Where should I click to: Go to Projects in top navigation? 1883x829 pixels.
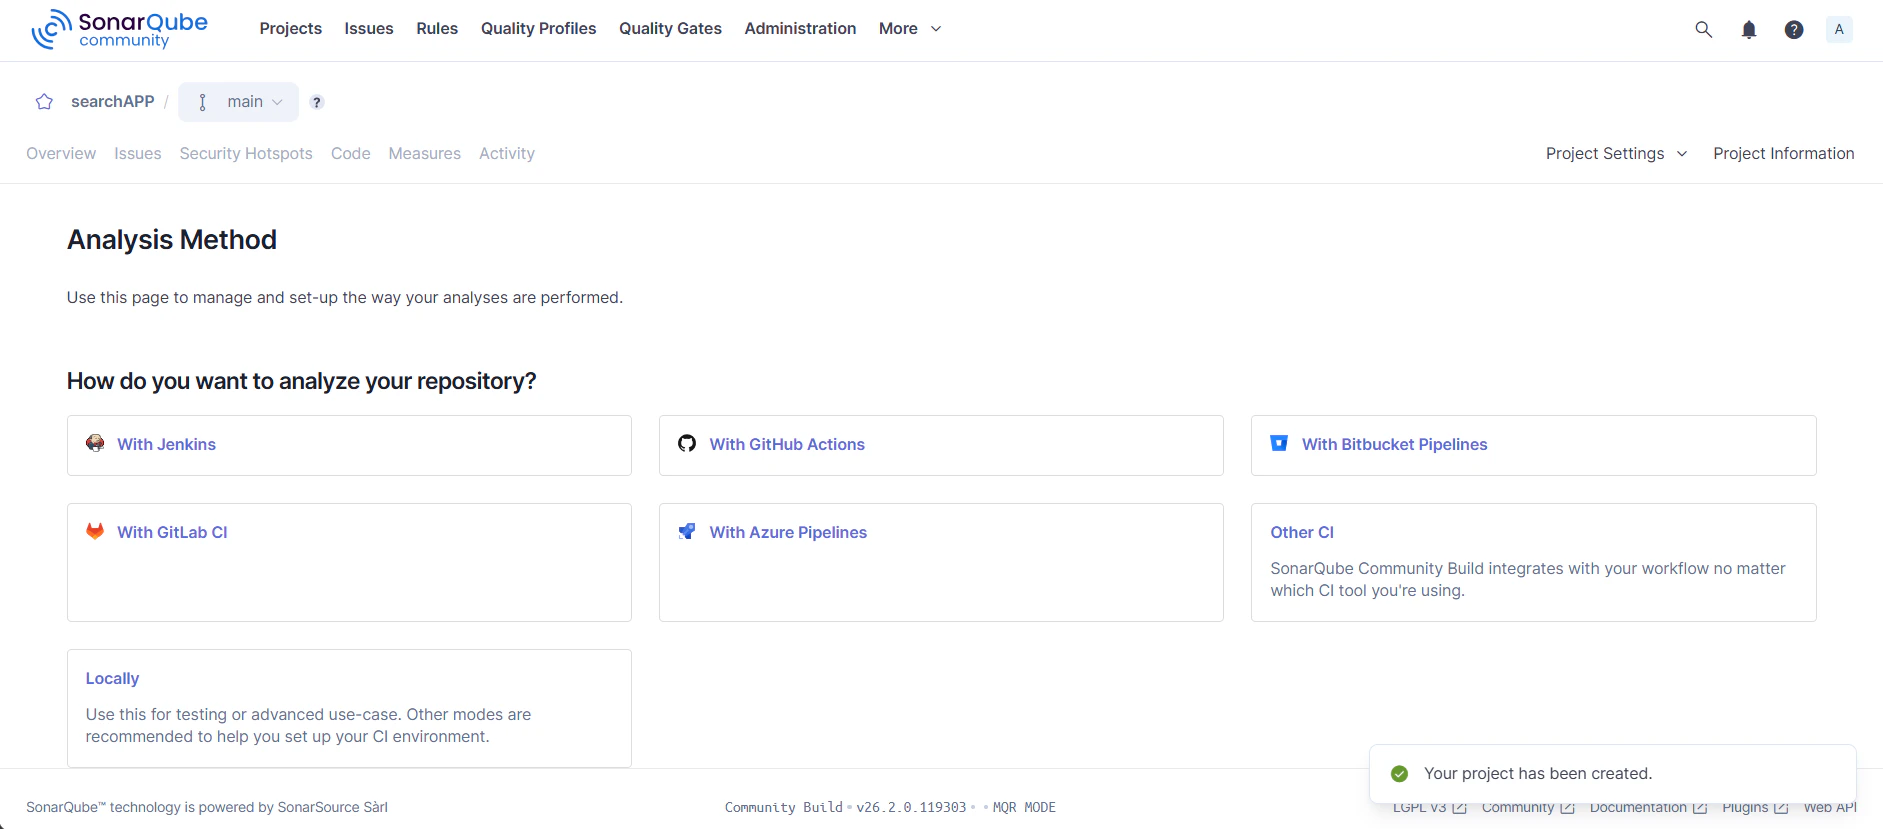click(291, 29)
